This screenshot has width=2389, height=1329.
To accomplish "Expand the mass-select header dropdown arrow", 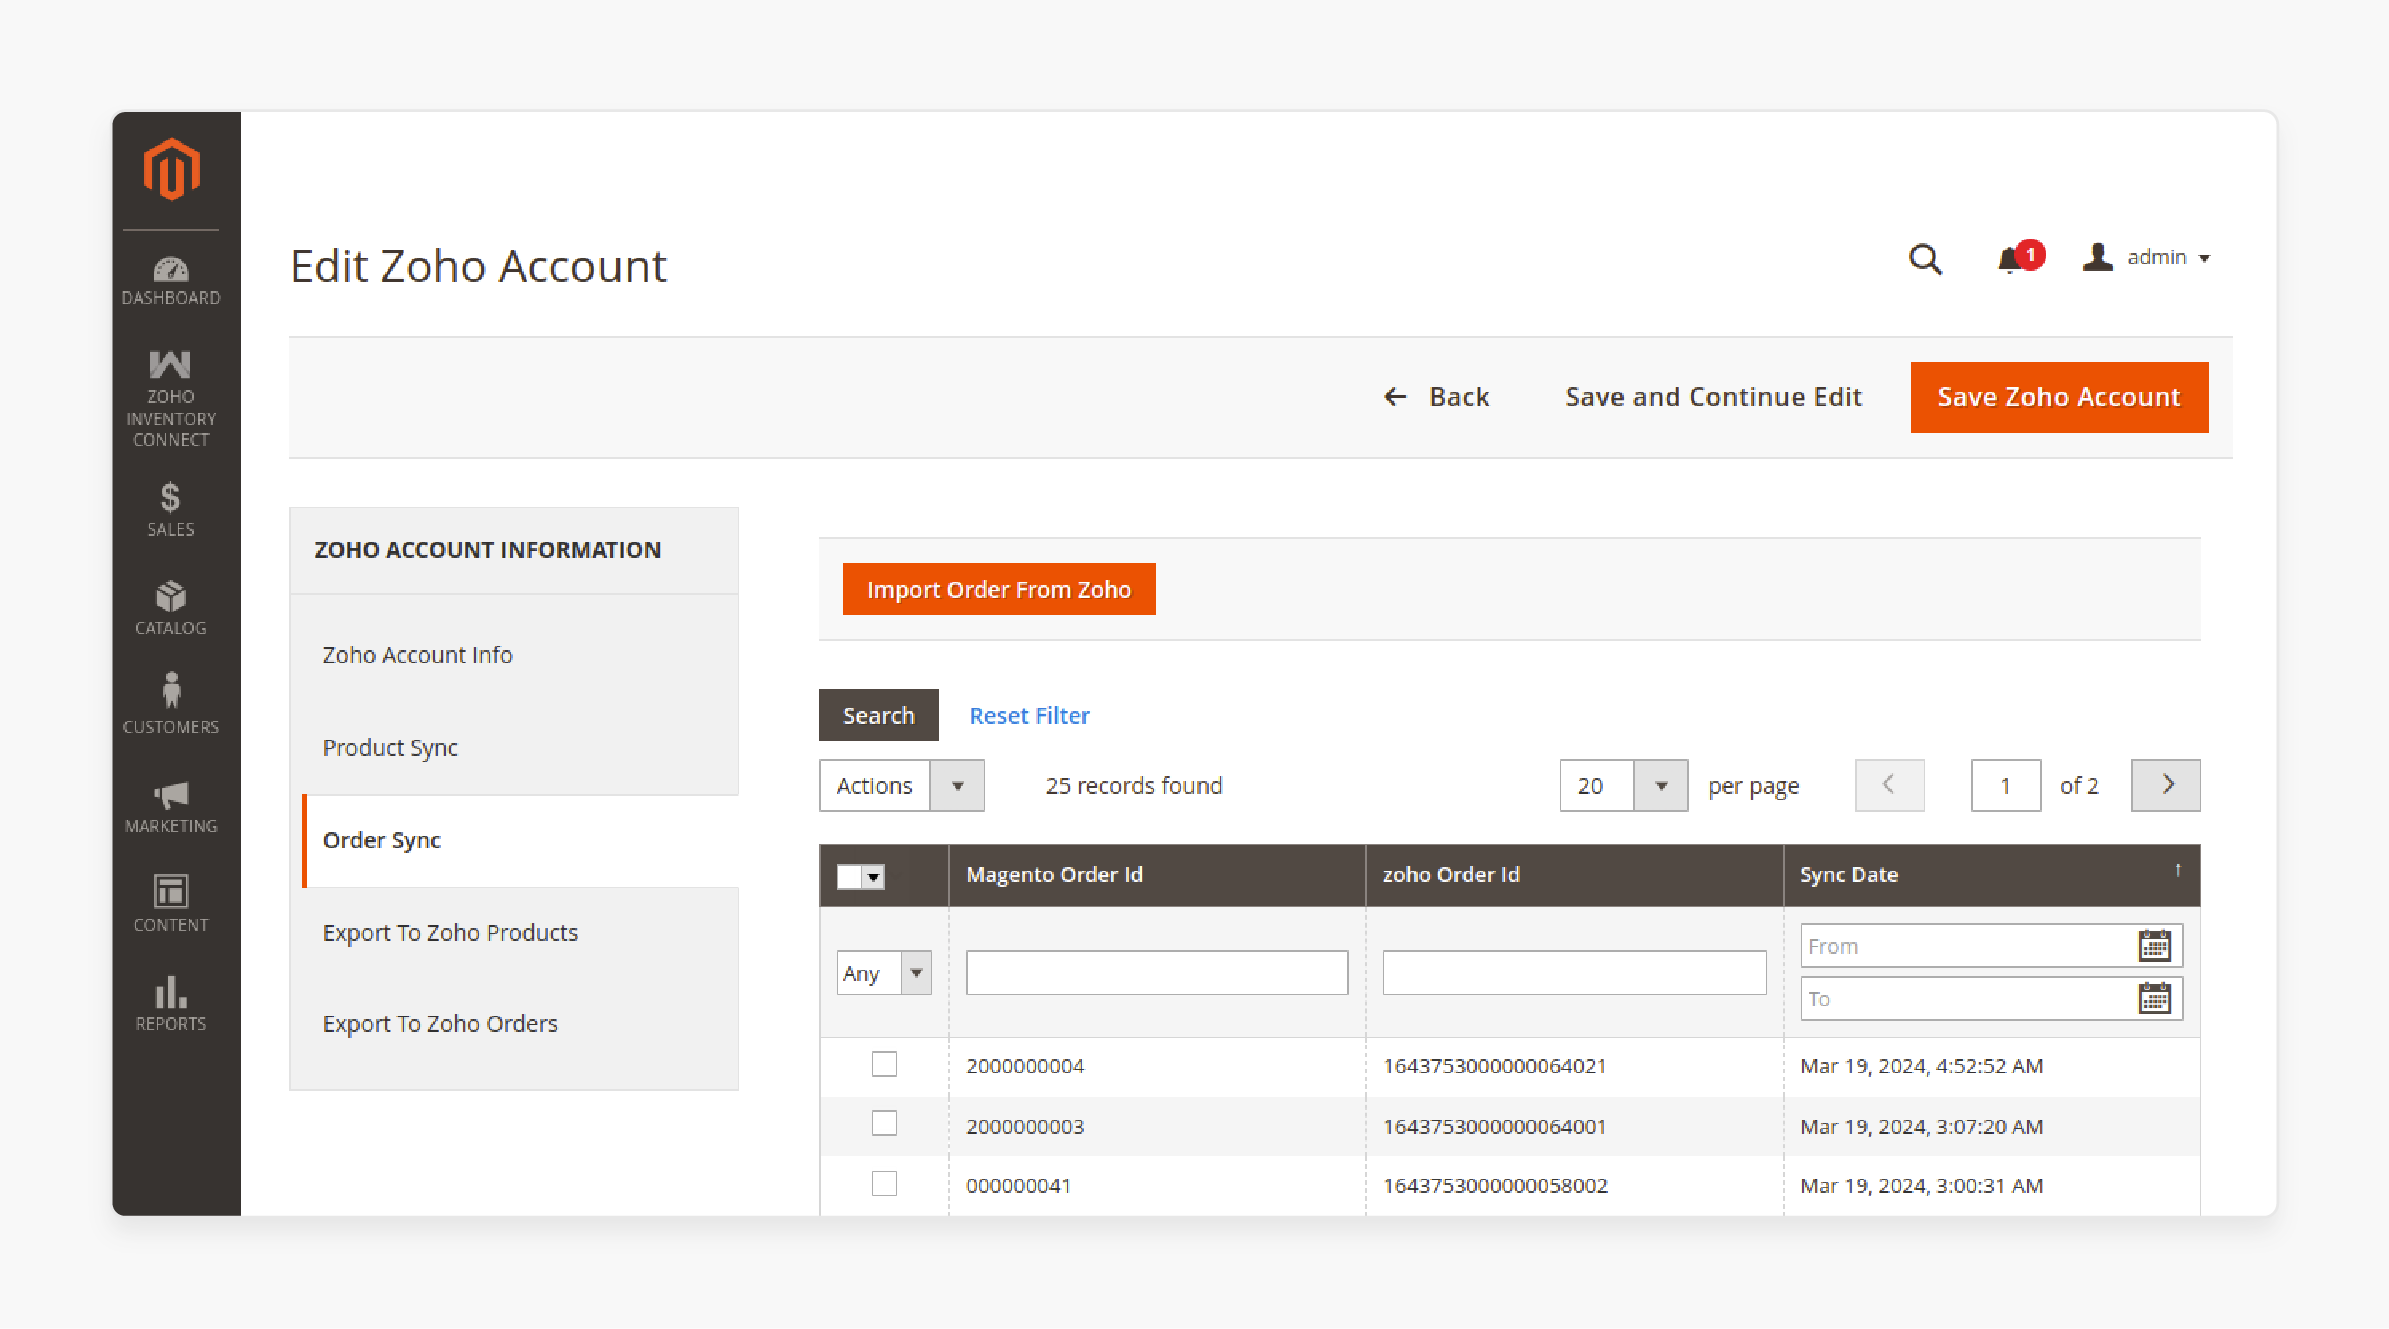I will coord(874,877).
